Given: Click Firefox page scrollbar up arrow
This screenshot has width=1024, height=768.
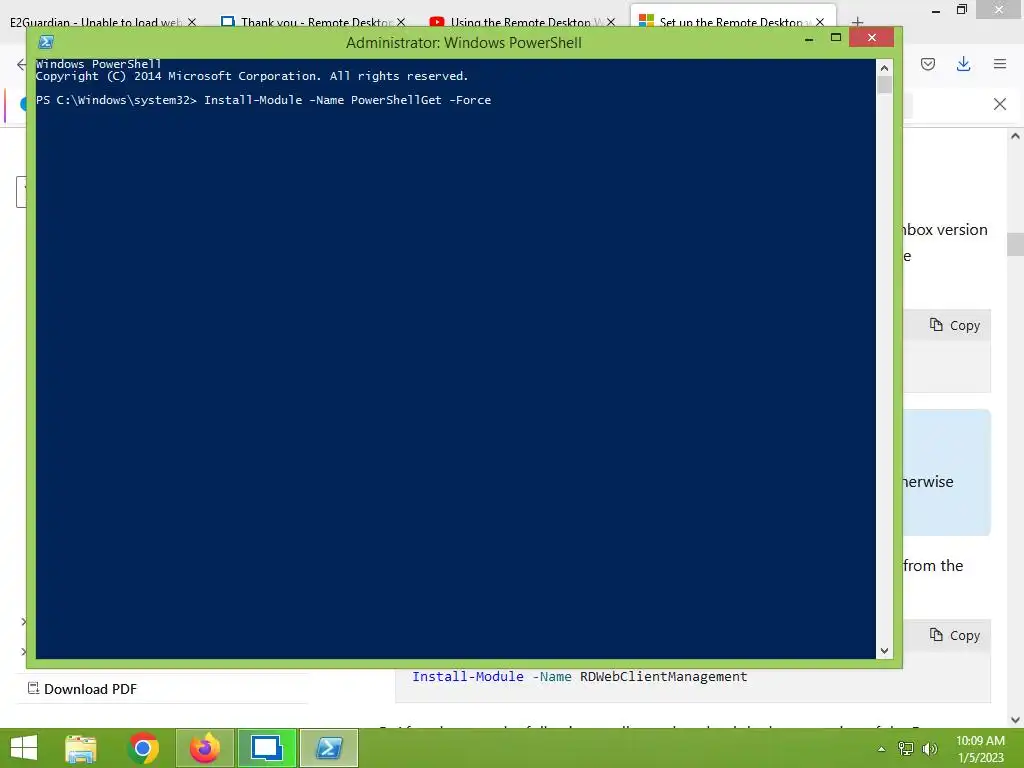Looking at the screenshot, I should point(1015,136).
